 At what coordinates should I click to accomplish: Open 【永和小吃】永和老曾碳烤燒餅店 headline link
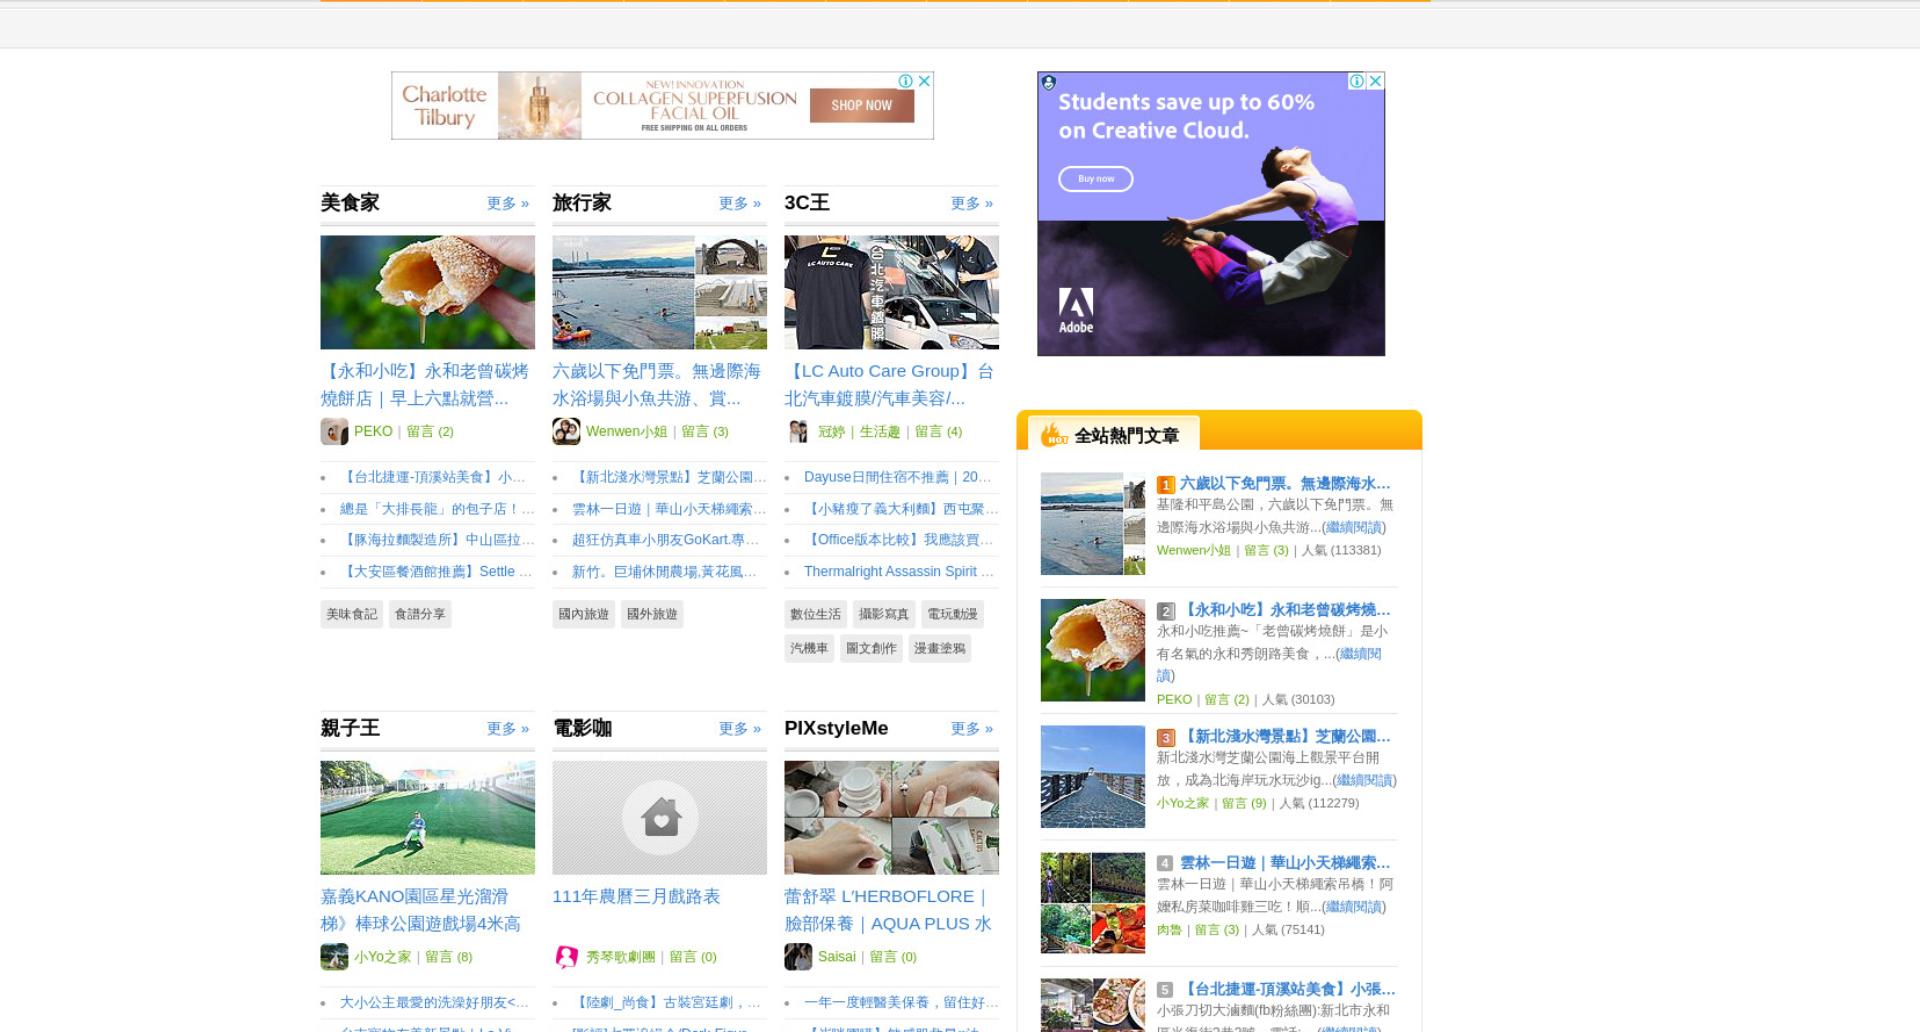pos(425,385)
